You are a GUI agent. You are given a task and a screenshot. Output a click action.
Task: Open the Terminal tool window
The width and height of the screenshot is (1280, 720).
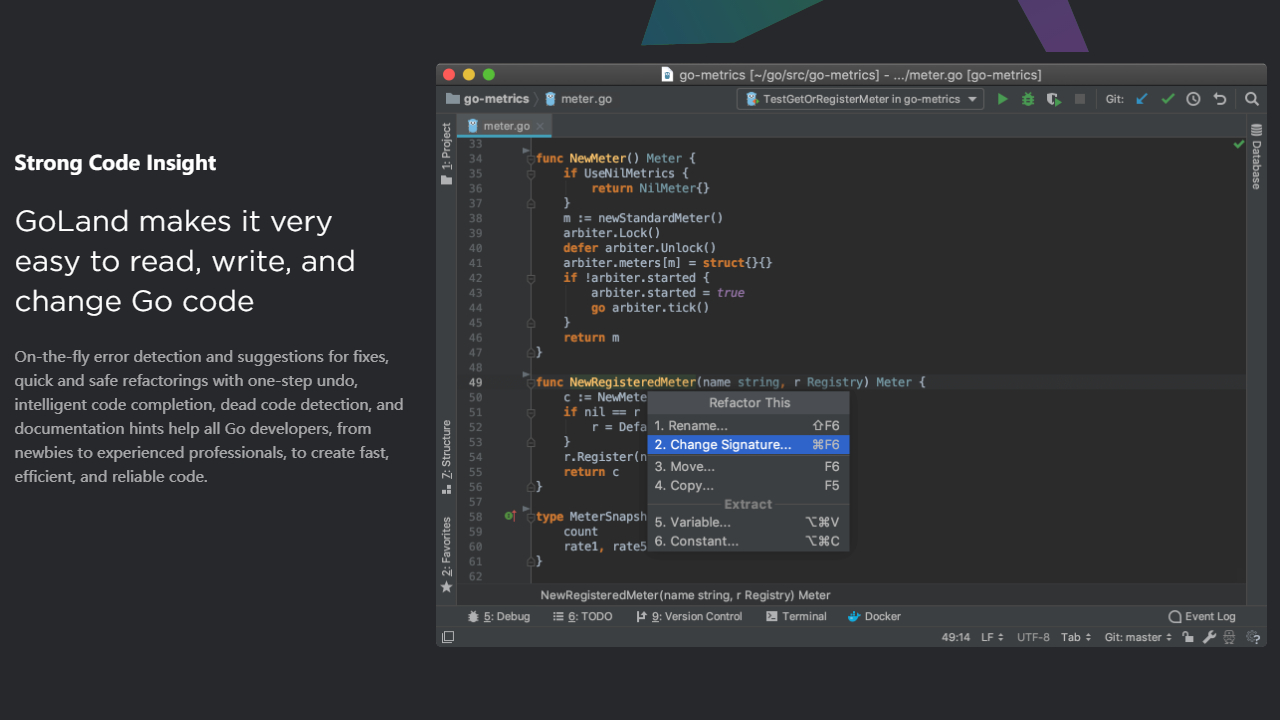[x=796, y=616]
